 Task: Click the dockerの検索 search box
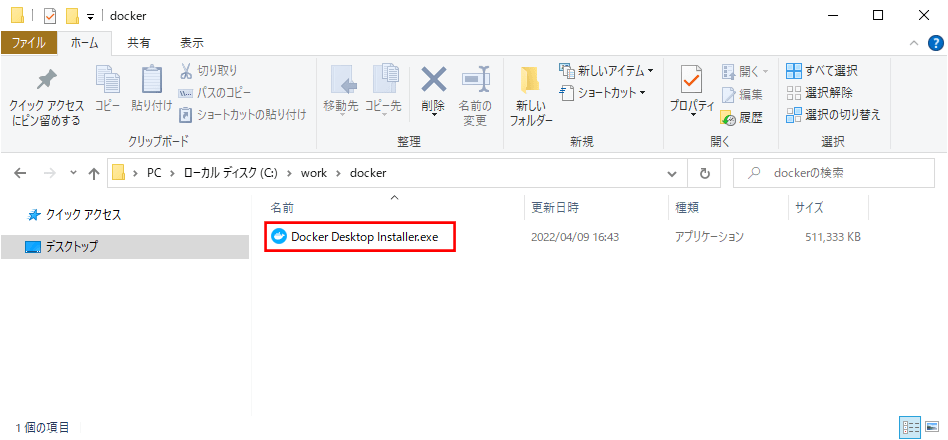click(834, 173)
